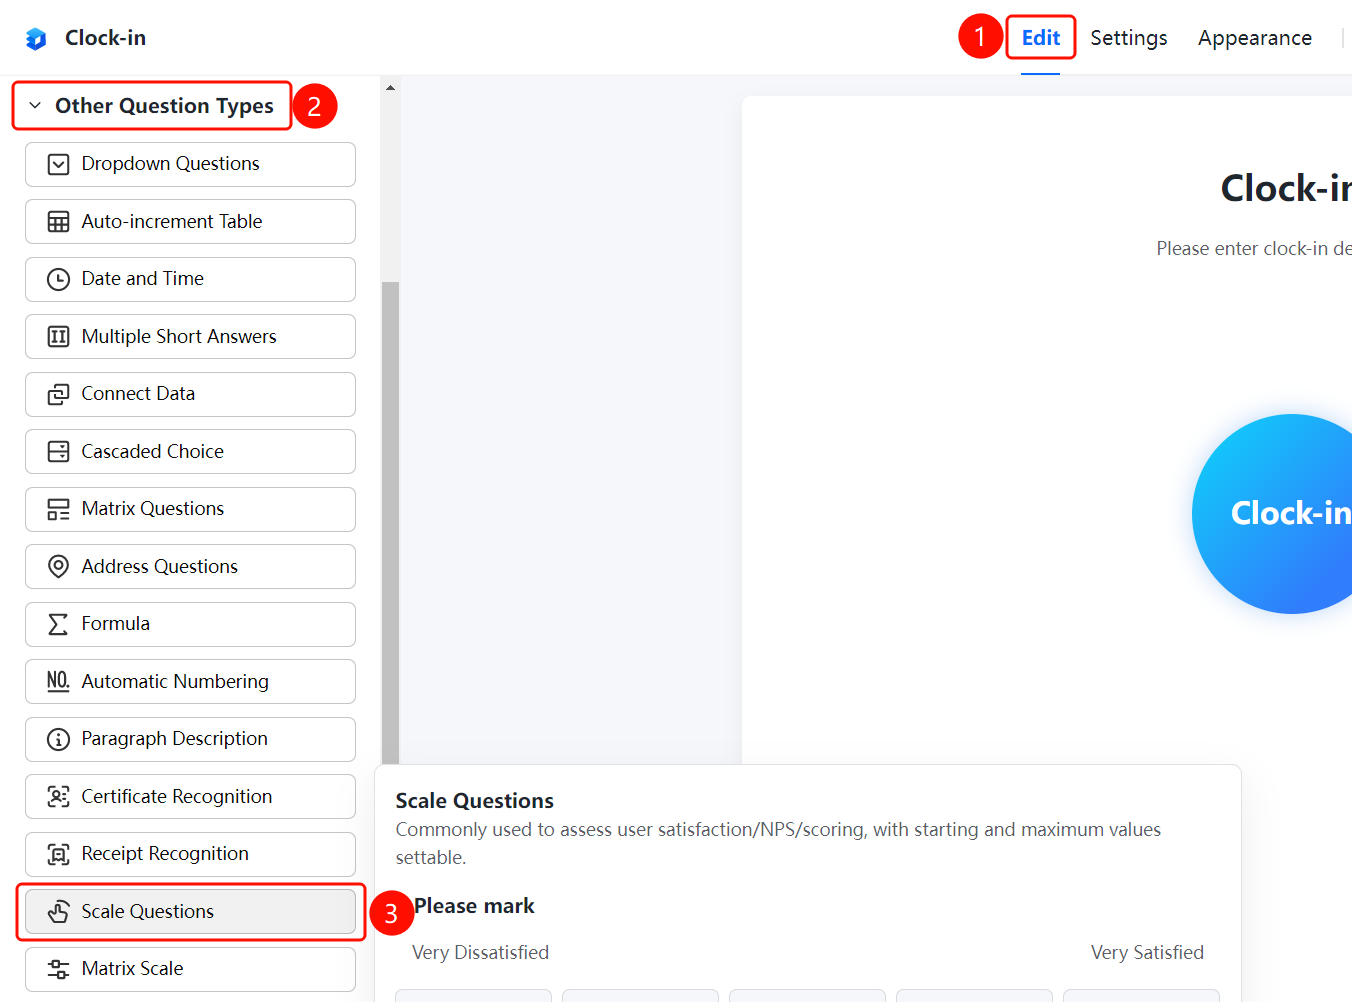1352x1002 pixels.
Task: Click the Automatic Numbering NO. icon
Action: (59, 682)
